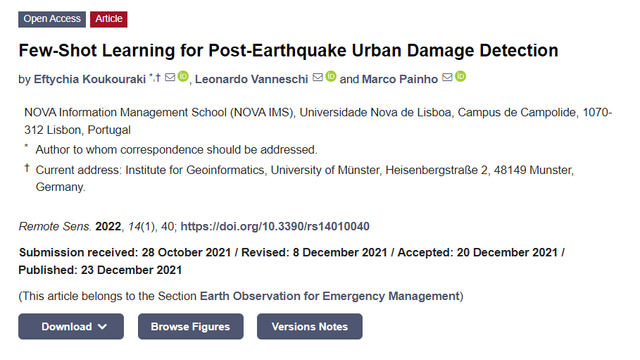Open Leonardo Vanneschi's ORCID iD icon

coord(331,76)
